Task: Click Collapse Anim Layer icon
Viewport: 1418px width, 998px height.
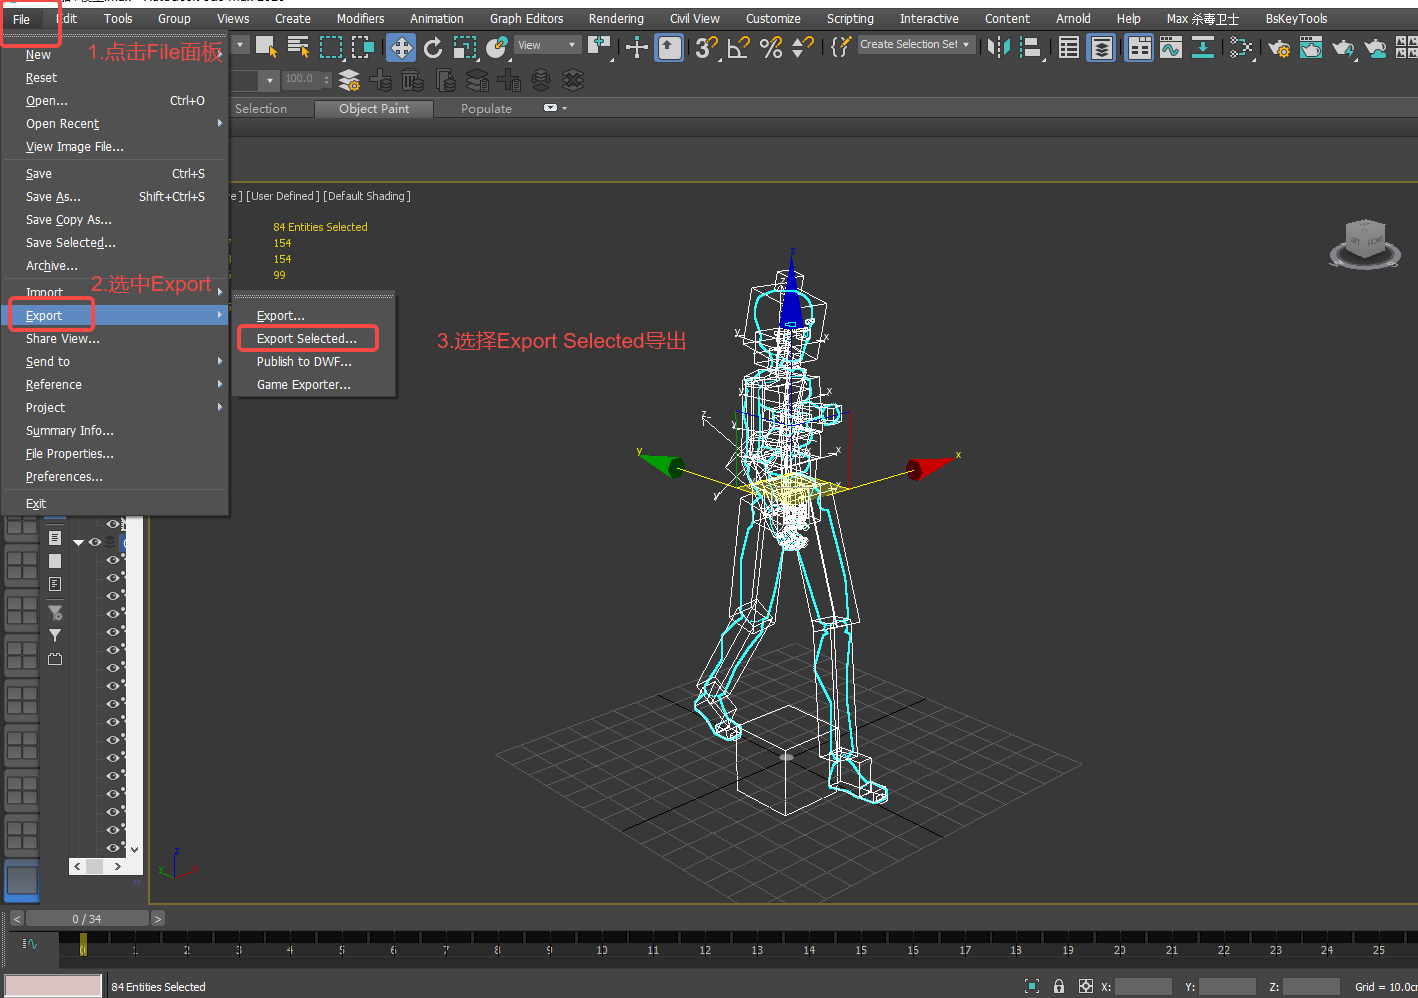Action: [x=541, y=80]
